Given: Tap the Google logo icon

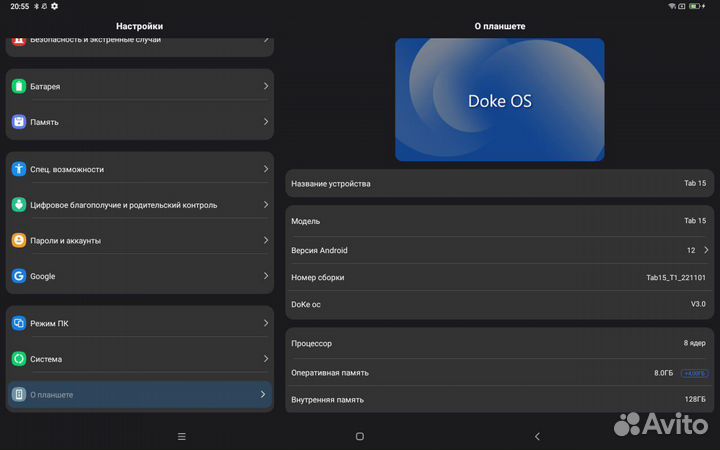Looking at the screenshot, I should pos(19,276).
